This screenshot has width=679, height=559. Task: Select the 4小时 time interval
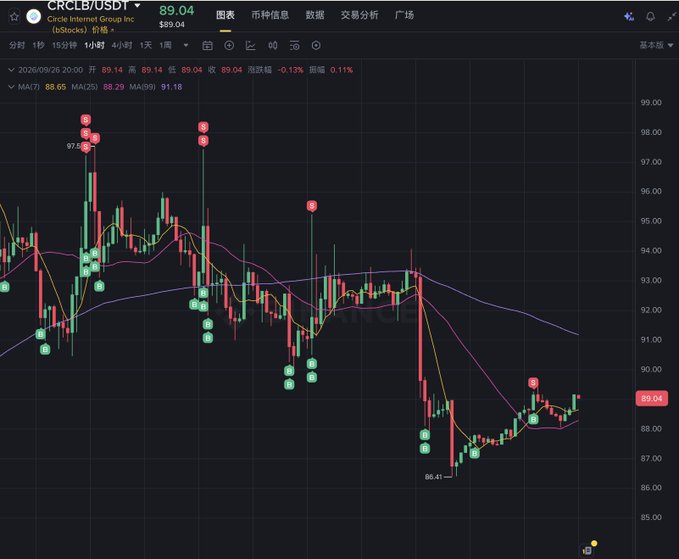click(x=122, y=45)
